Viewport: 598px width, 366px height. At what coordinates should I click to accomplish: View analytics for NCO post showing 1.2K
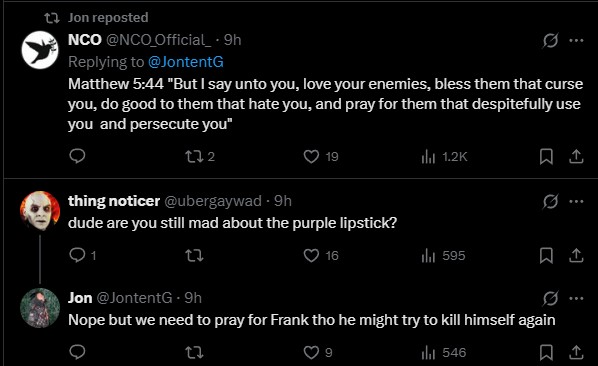444,156
